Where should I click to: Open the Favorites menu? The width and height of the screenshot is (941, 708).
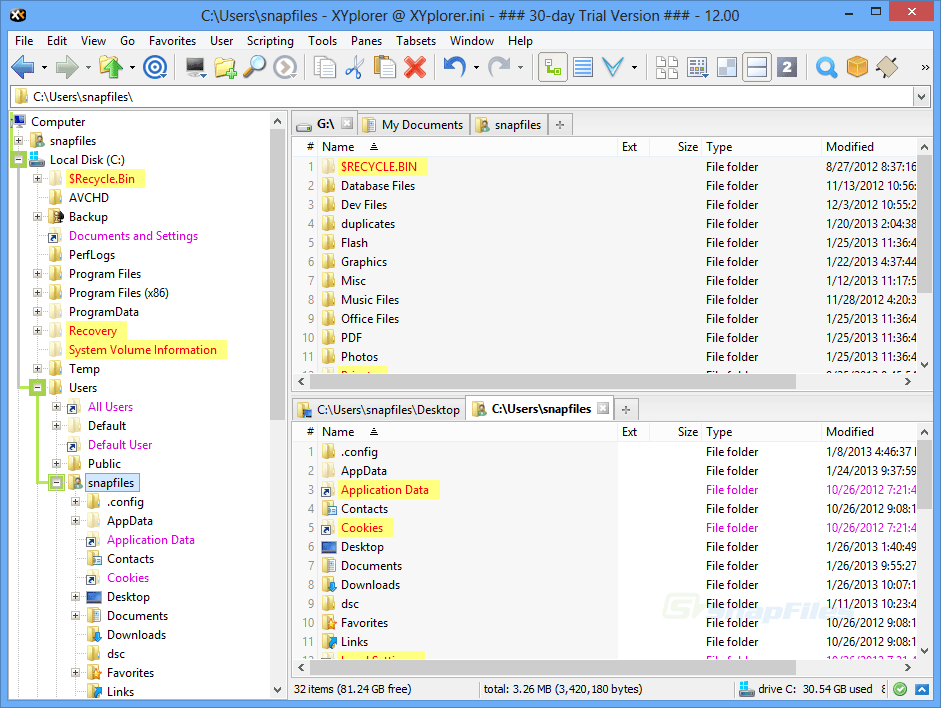tap(172, 41)
